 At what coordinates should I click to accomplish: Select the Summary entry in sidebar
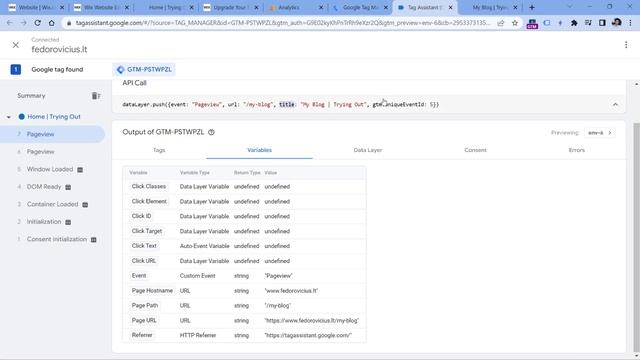[x=31, y=96]
